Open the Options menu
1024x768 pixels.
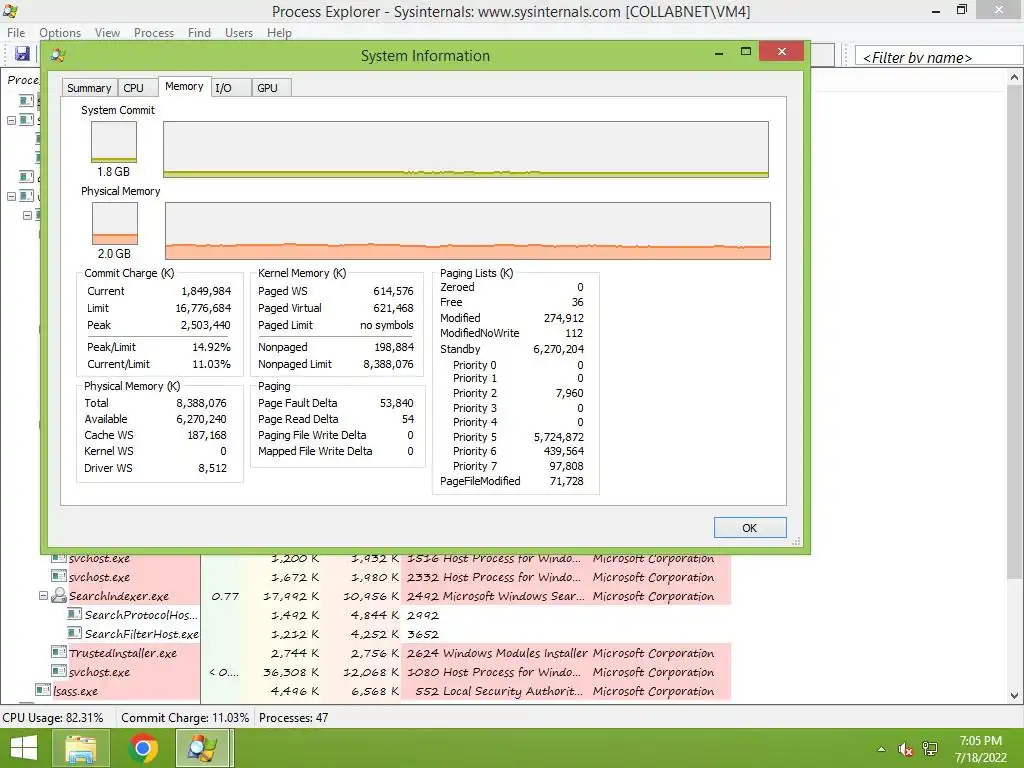[x=60, y=33]
